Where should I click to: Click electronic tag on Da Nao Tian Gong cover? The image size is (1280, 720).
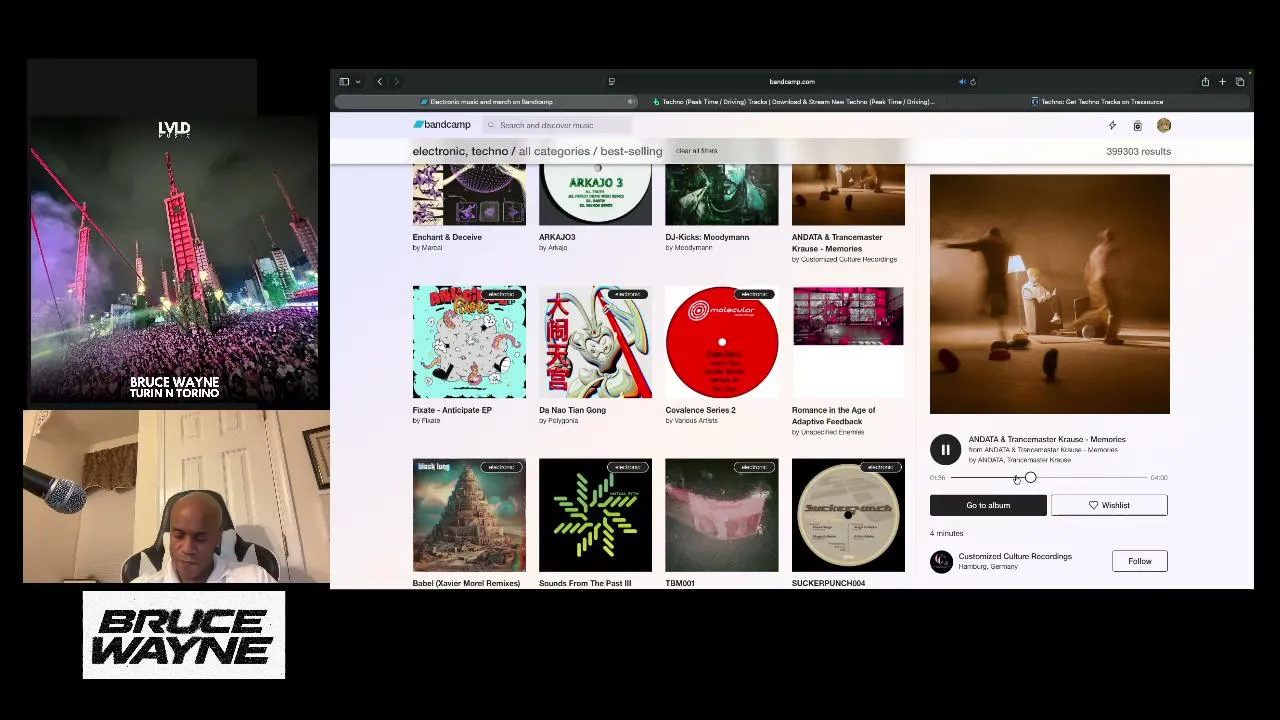point(627,294)
